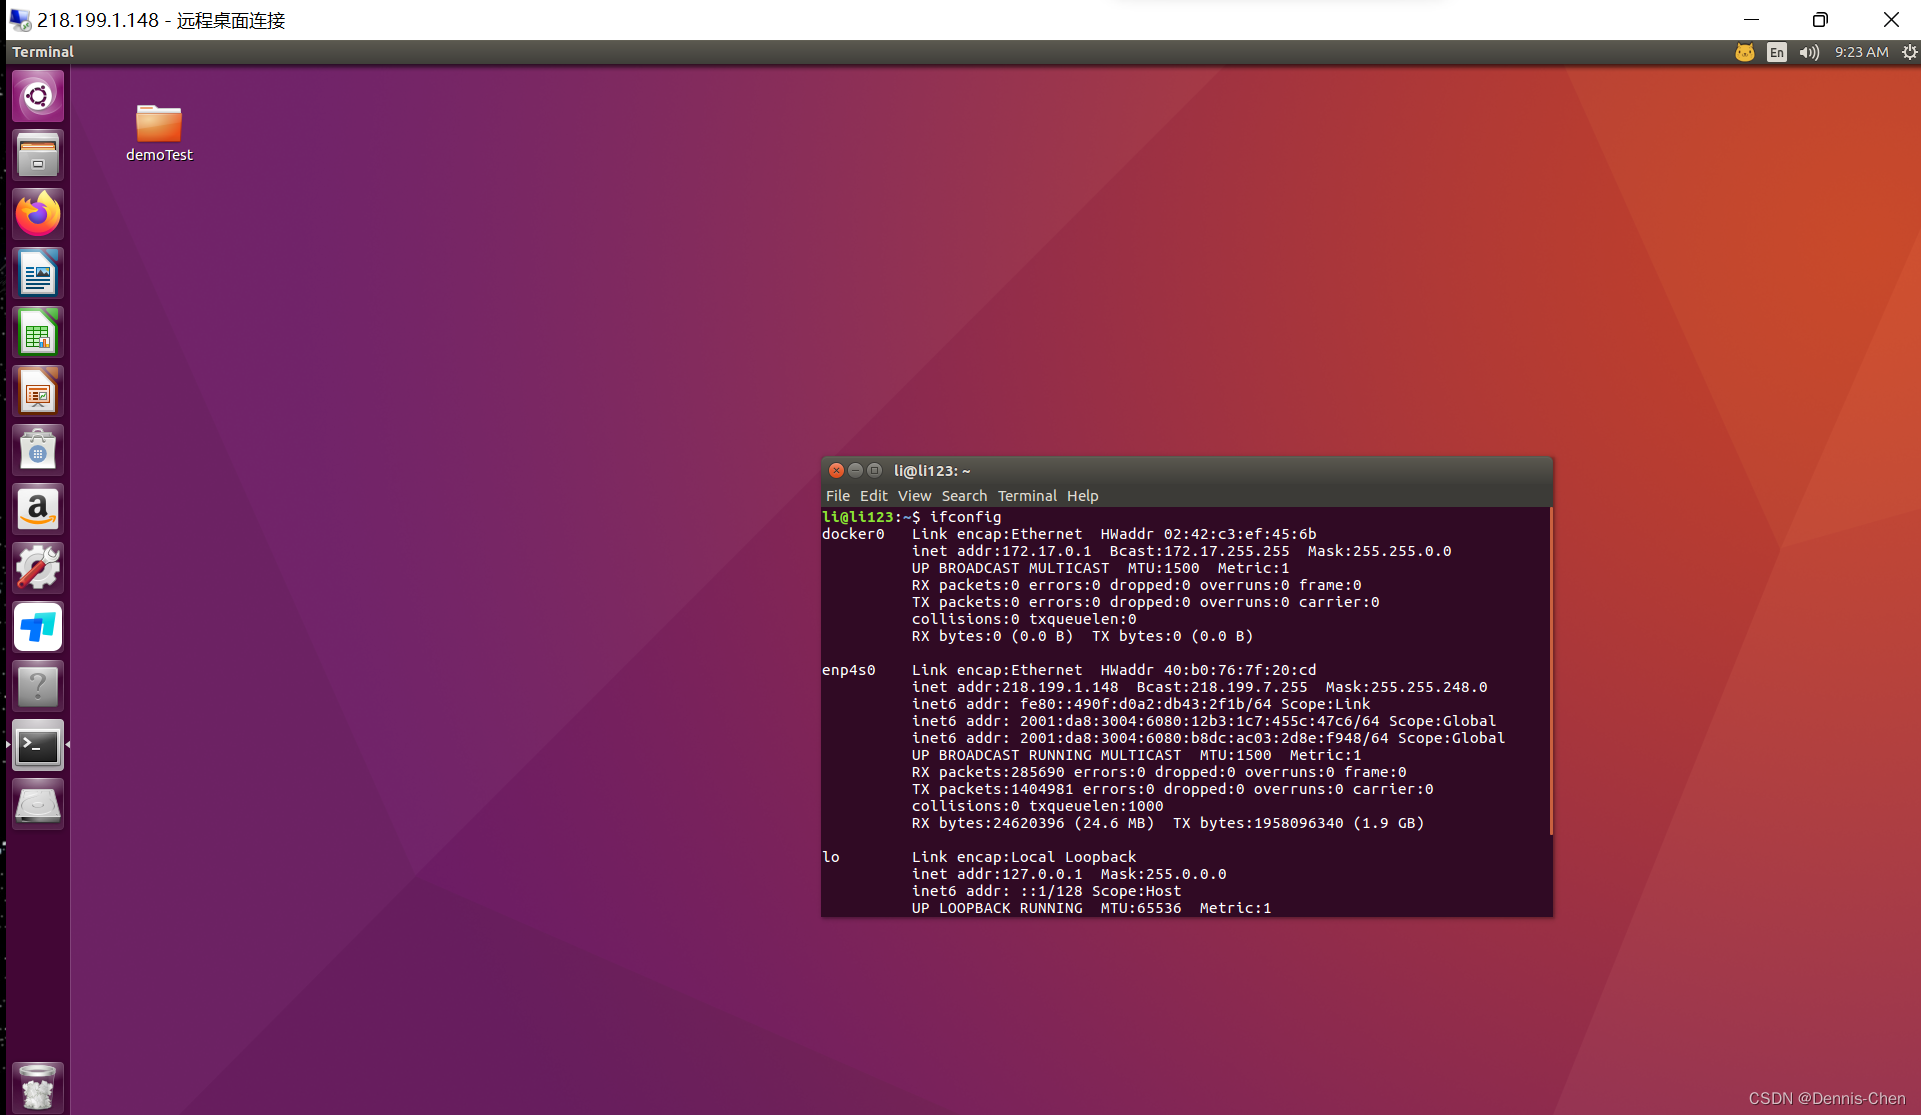
Task: Open the Ubuntu Dash search launcher
Action: [38, 96]
